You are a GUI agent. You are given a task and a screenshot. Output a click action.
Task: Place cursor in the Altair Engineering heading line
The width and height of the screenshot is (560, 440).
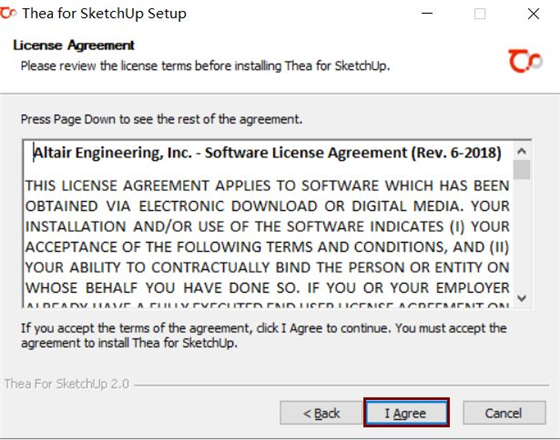click(x=267, y=153)
